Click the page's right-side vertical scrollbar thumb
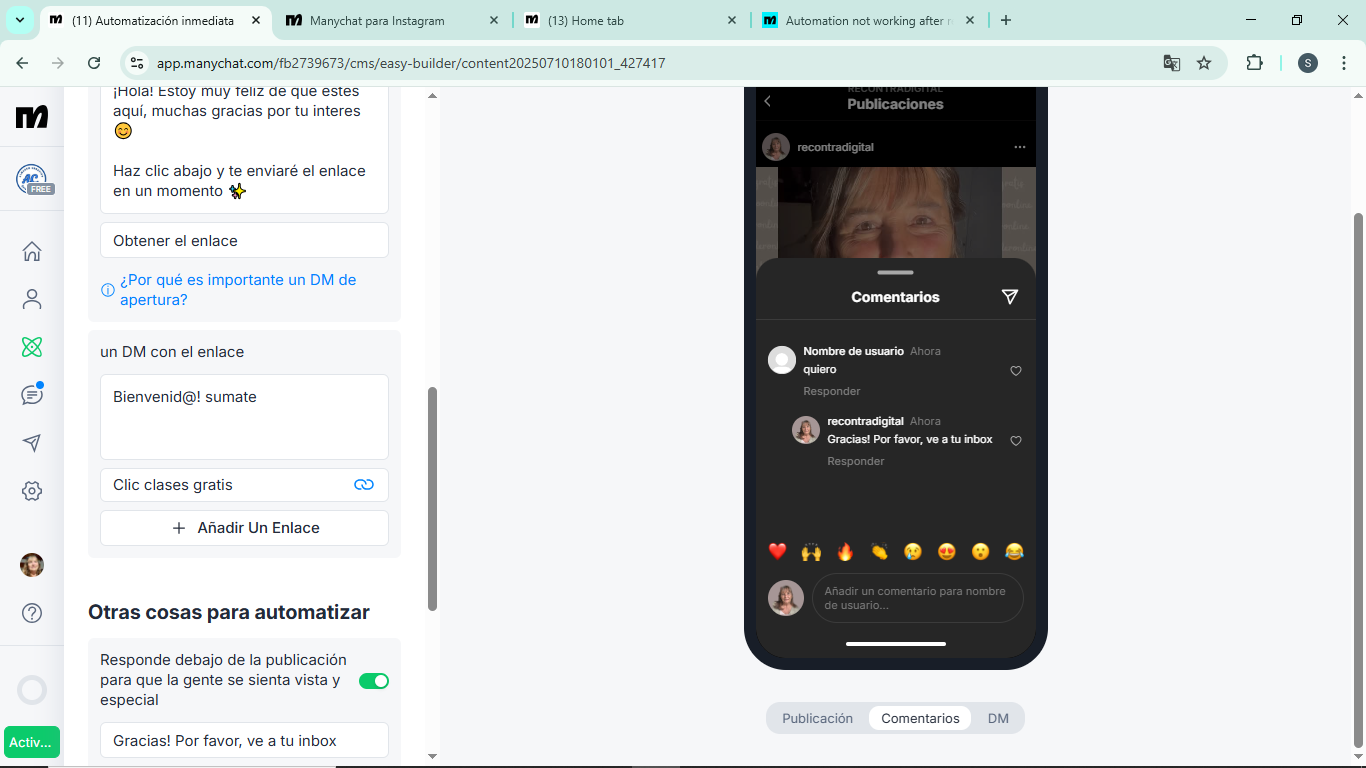 [x=1358, y=480]
